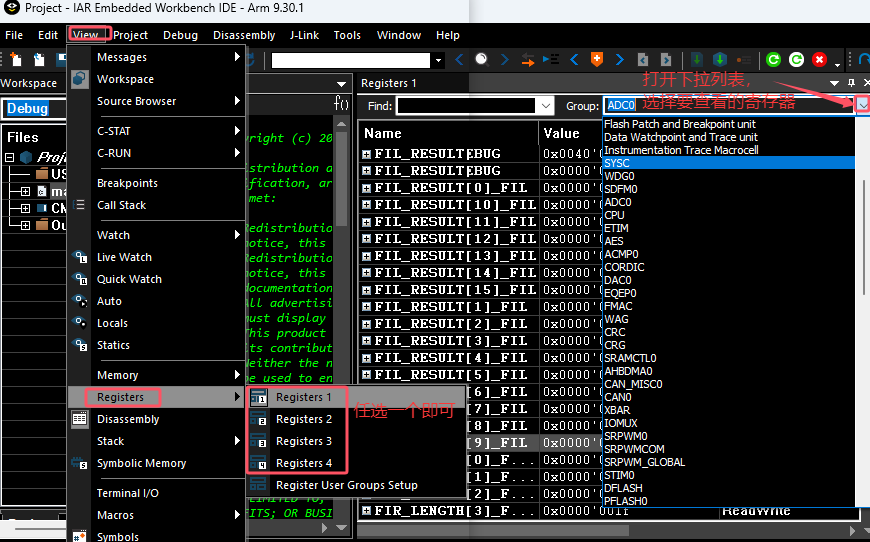This screenshot has height=542, width=870.
Task: Expand the FIL_RESULT[15]_FIL register row
Action: (x=366, y=290)
